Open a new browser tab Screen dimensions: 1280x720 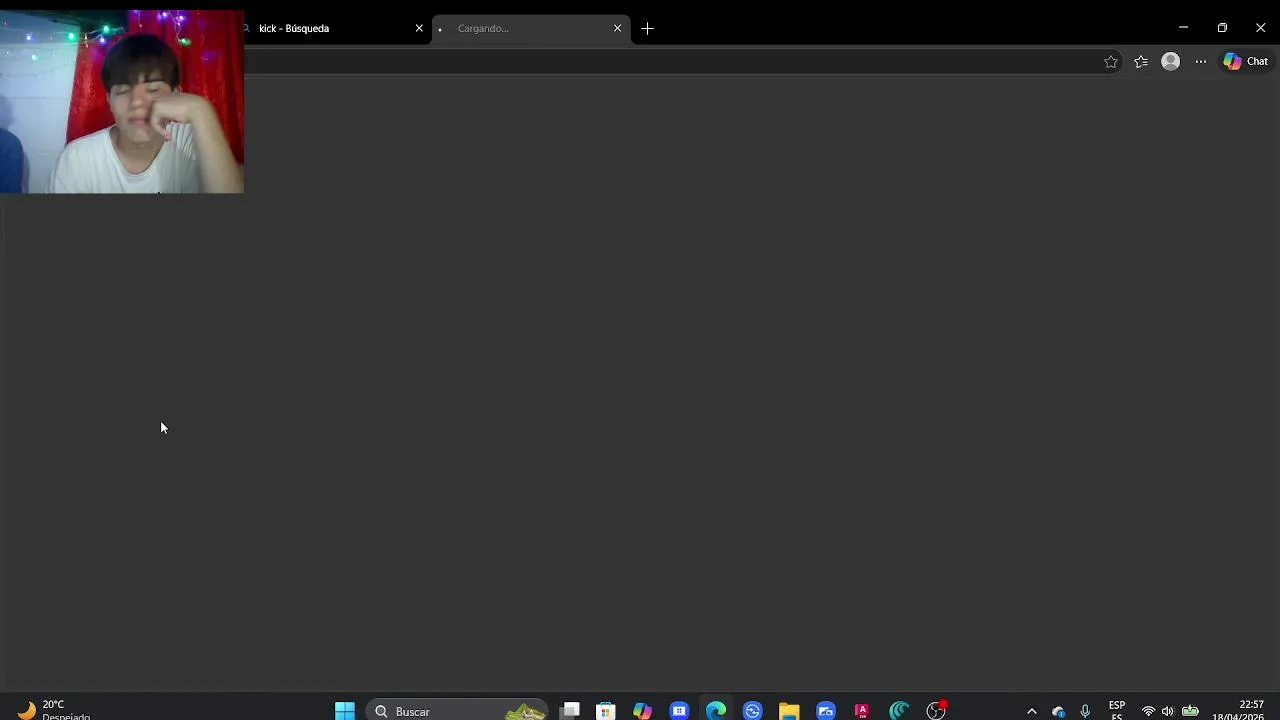[x=648, y=28]
